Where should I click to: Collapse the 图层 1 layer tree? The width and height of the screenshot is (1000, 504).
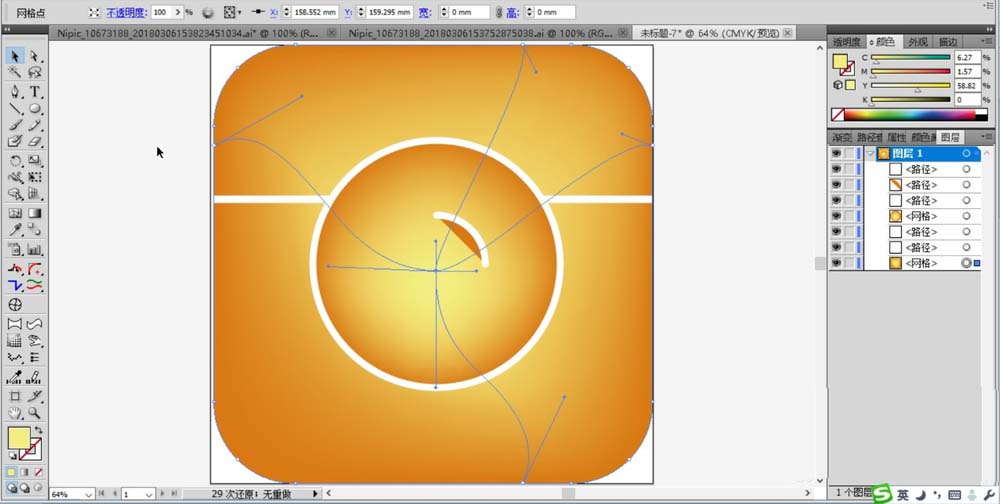click(x=869, y=154)
